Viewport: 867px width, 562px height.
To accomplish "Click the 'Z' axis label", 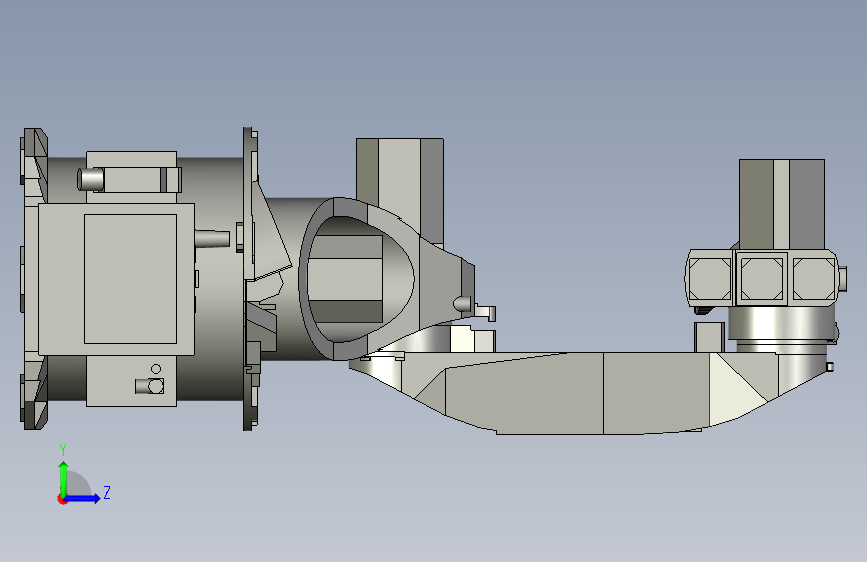I will pos(107,492).
